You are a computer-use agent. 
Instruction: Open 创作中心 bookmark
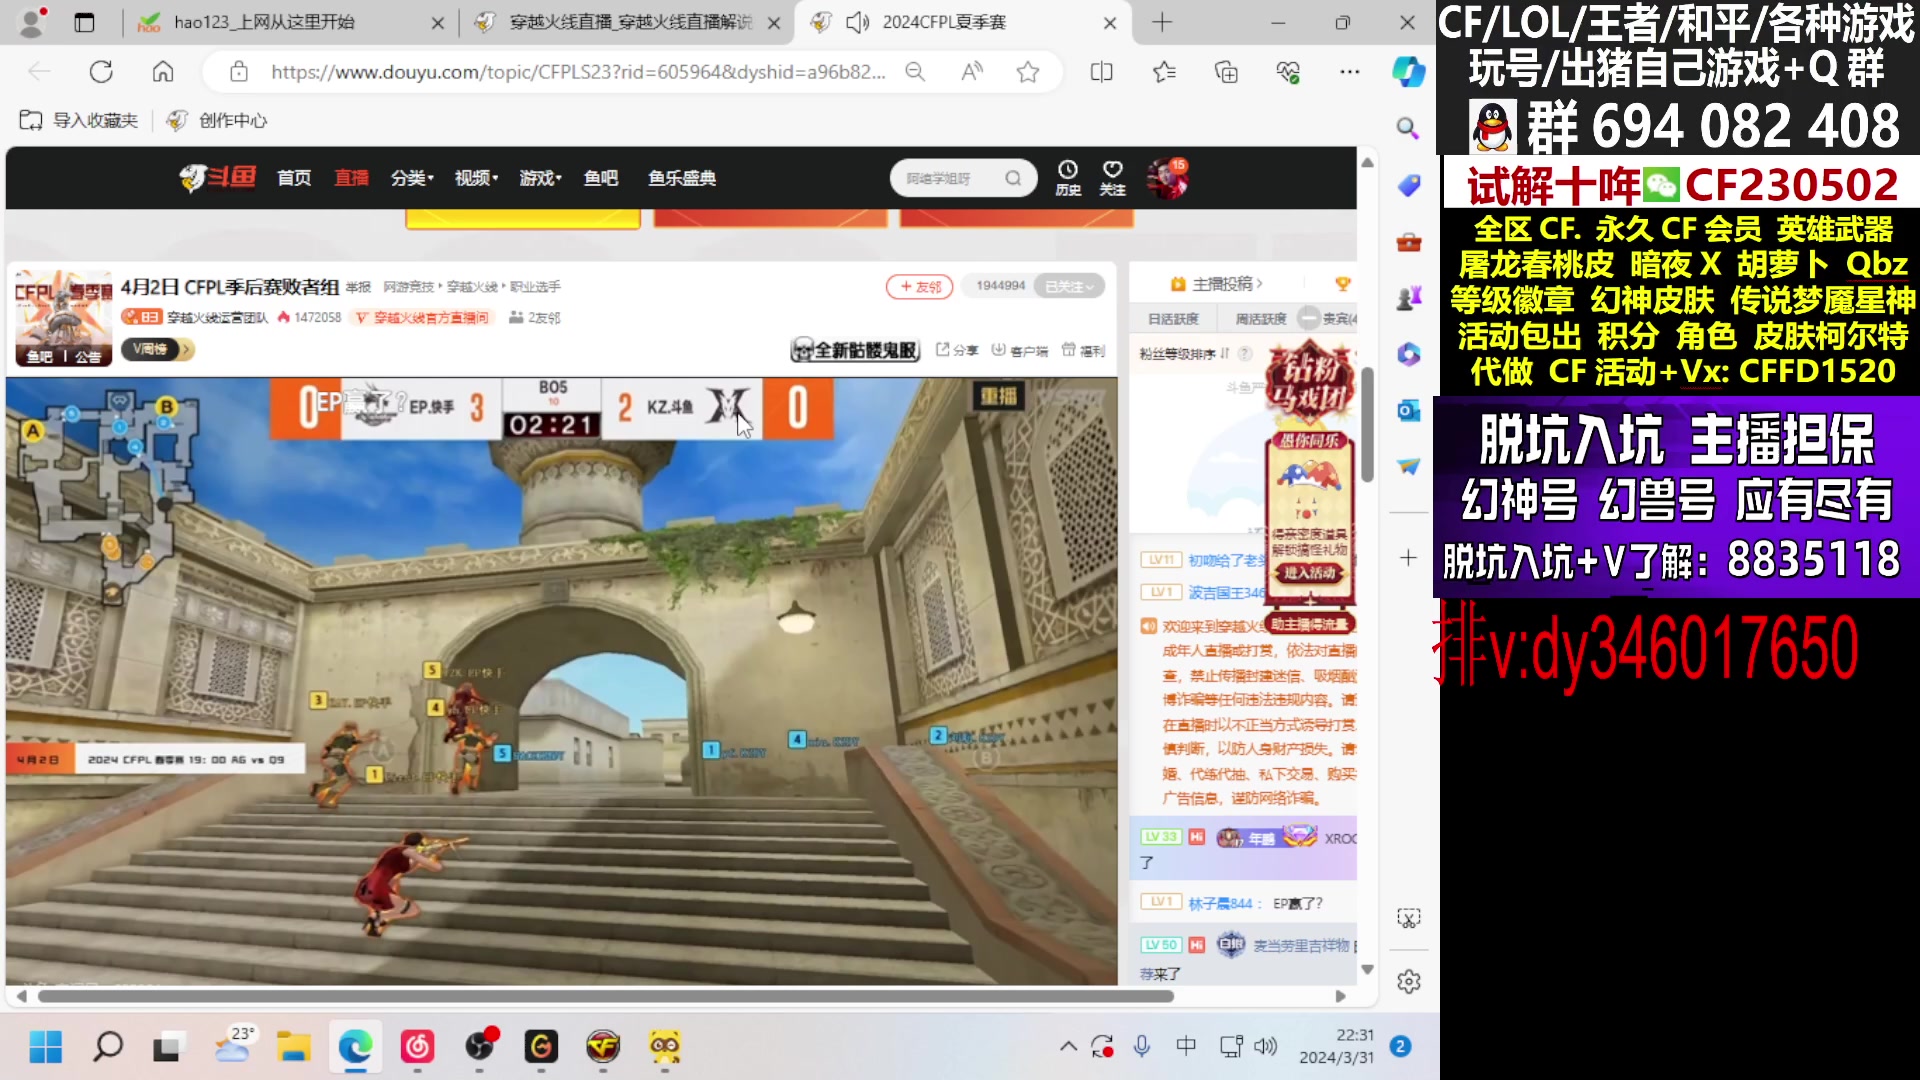[217, 120]
